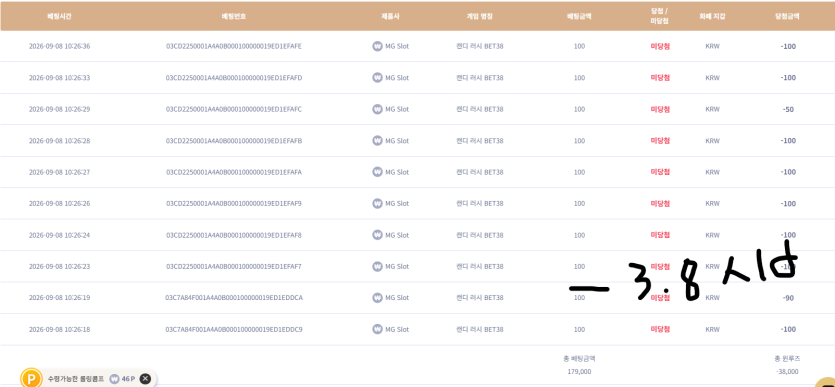Click the 미당첨 status in the 10:26:27 row

(x=660, y=172)
